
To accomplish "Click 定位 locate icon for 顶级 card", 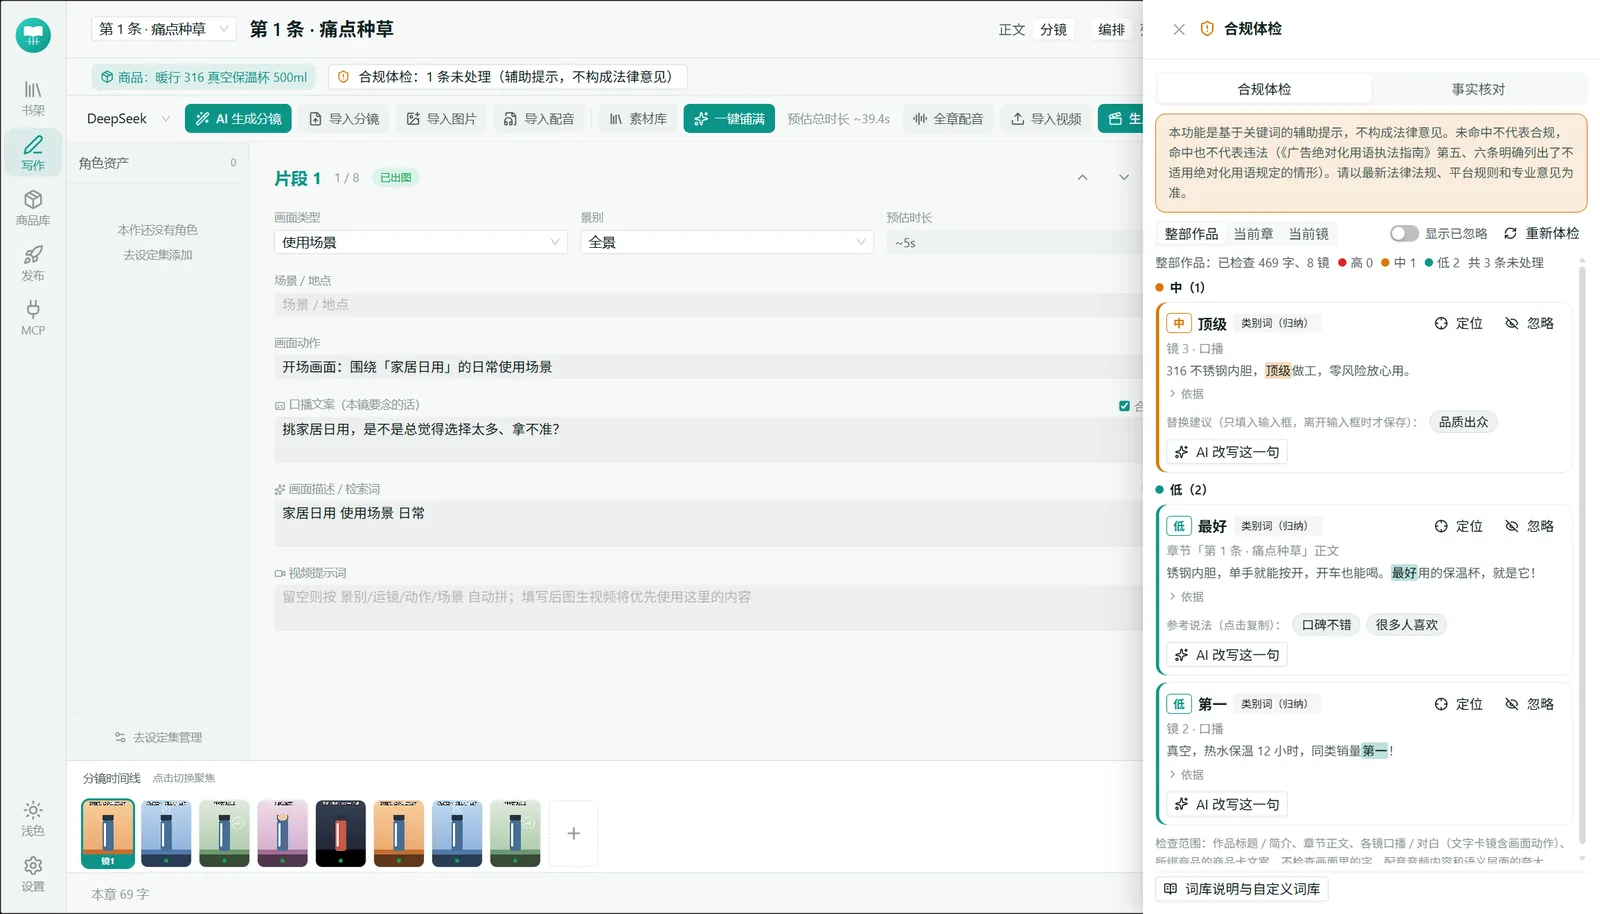I will coord(1459,323).
